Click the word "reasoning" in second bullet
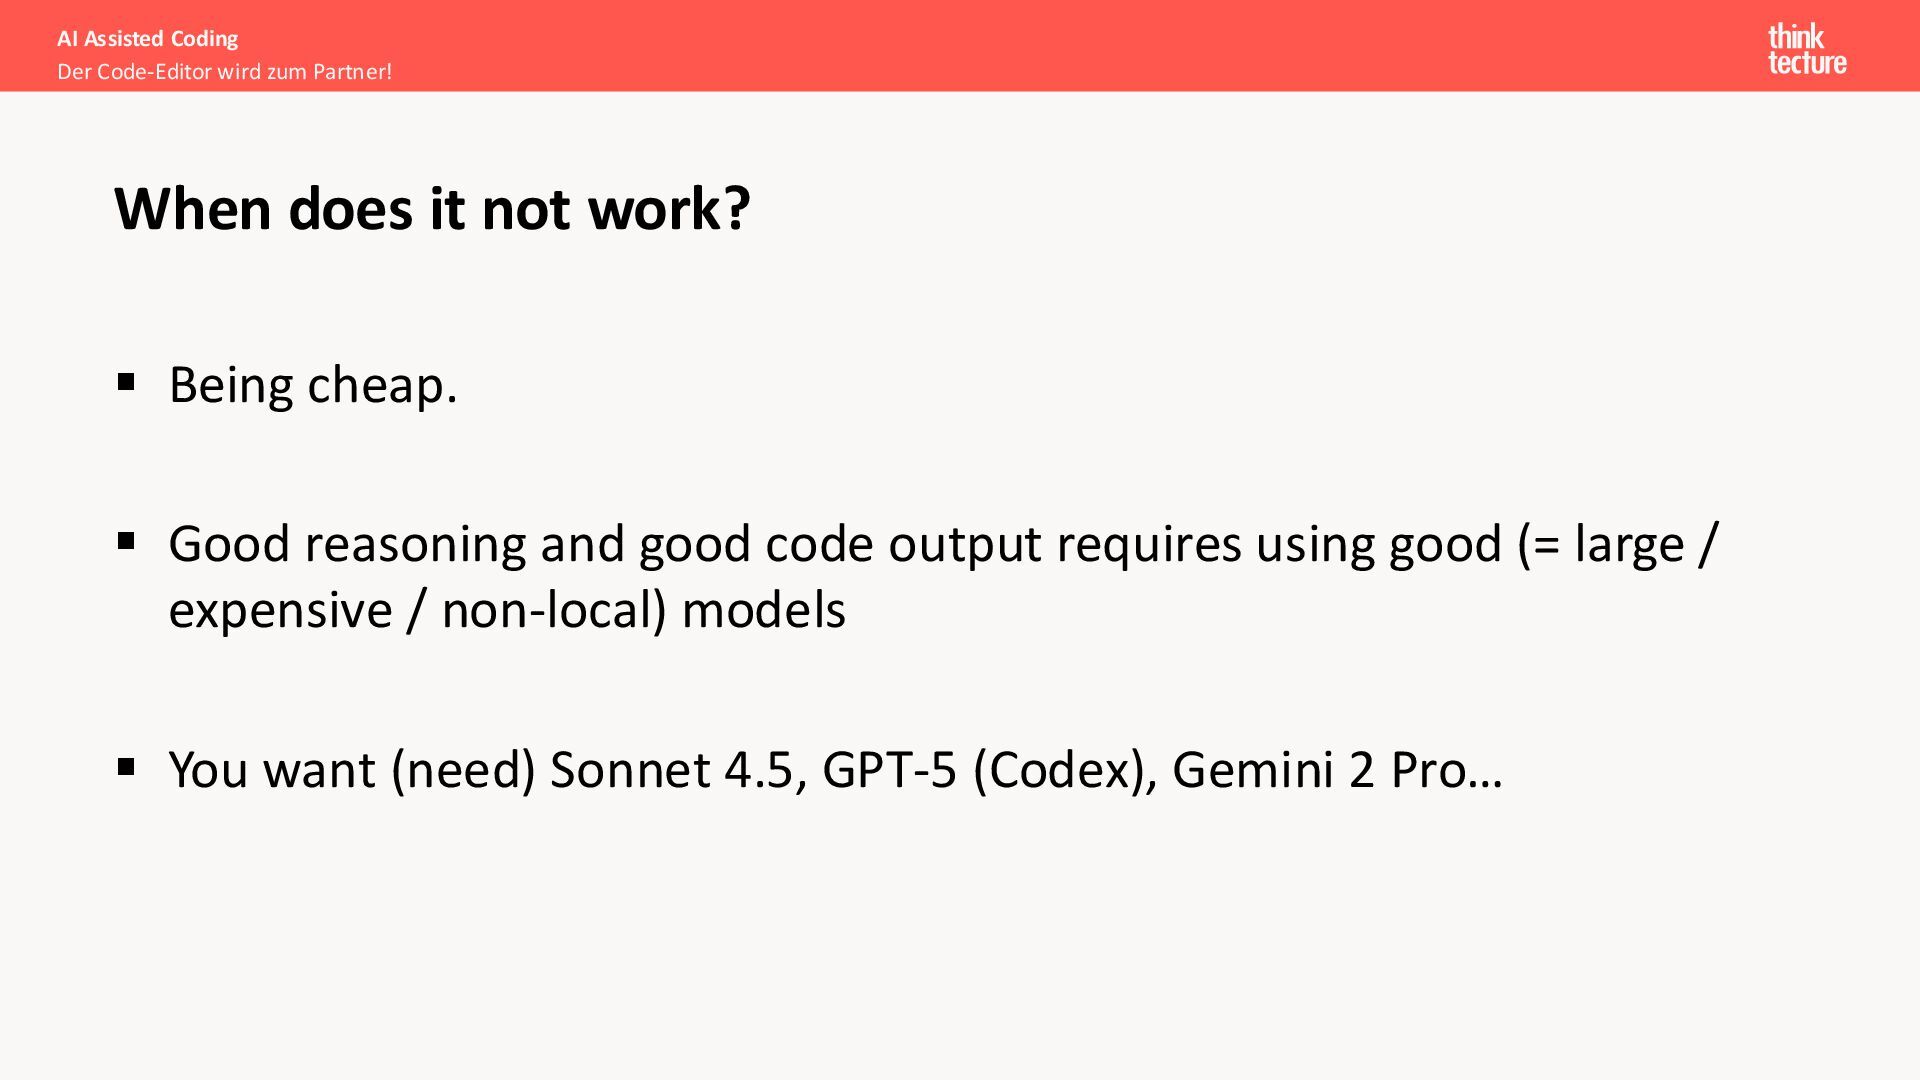Viewport: 1920px width, 1080px height. click(x=415, y=545)
